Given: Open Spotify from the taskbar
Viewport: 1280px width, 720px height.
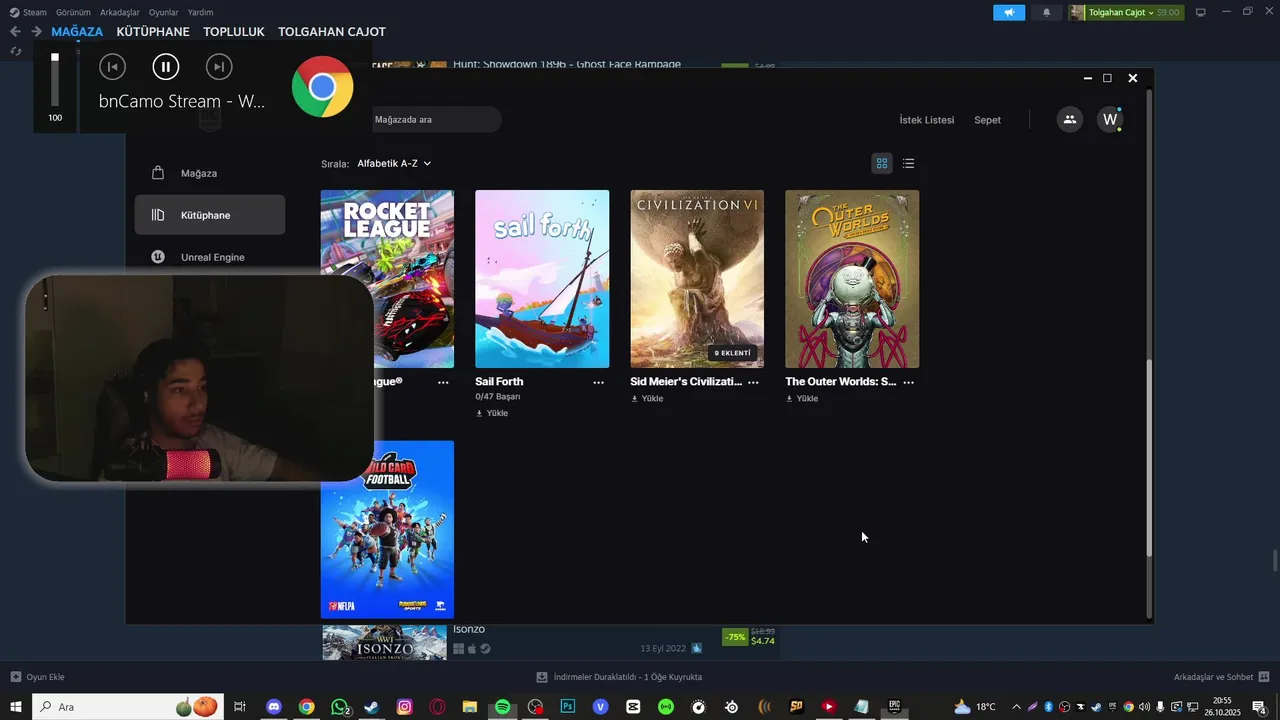Looking at the screenshot, I should (x=502, y=707).
